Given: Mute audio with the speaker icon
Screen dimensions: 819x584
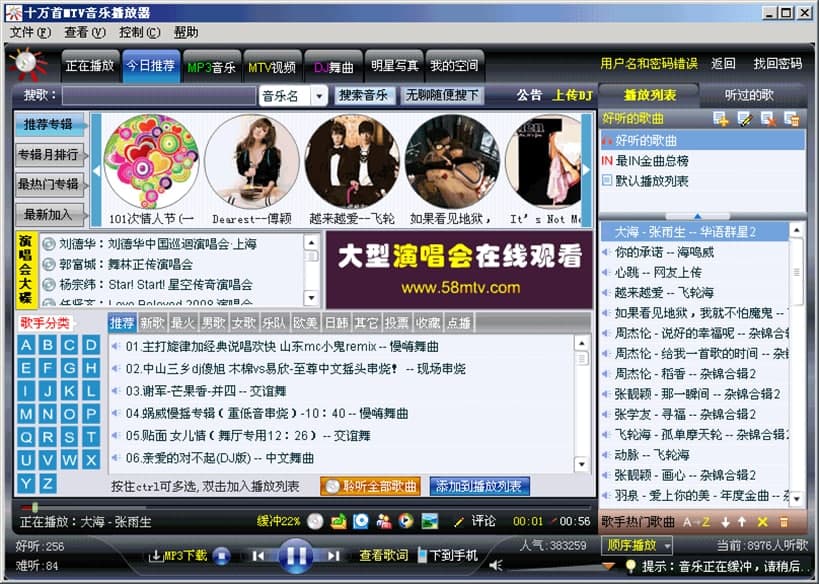Looking at the screenshot, I should coord(496,565).
